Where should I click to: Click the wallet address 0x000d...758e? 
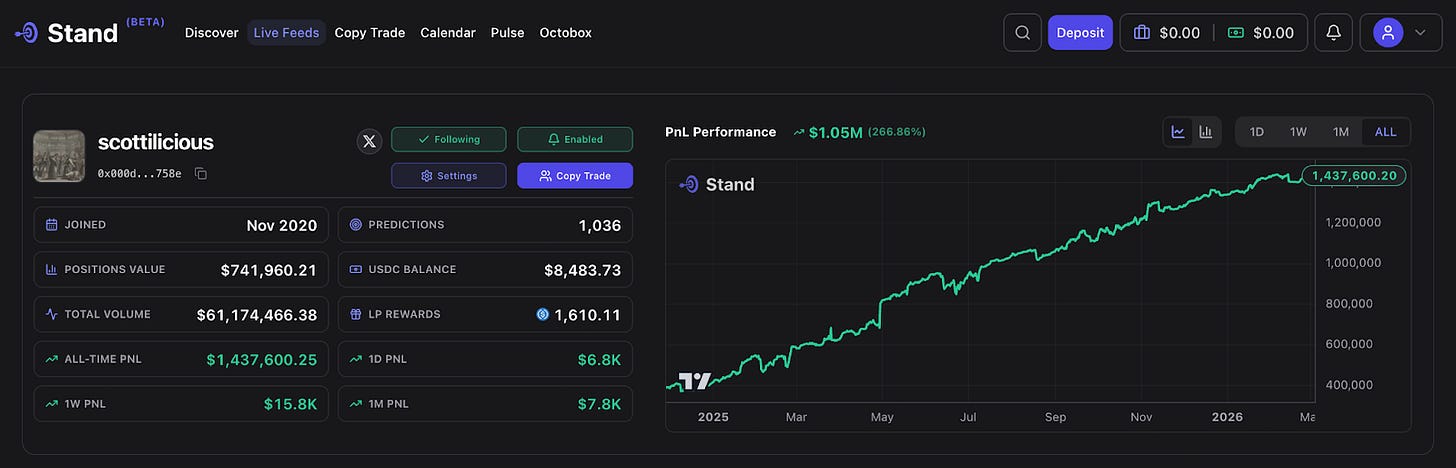(140, 174)
